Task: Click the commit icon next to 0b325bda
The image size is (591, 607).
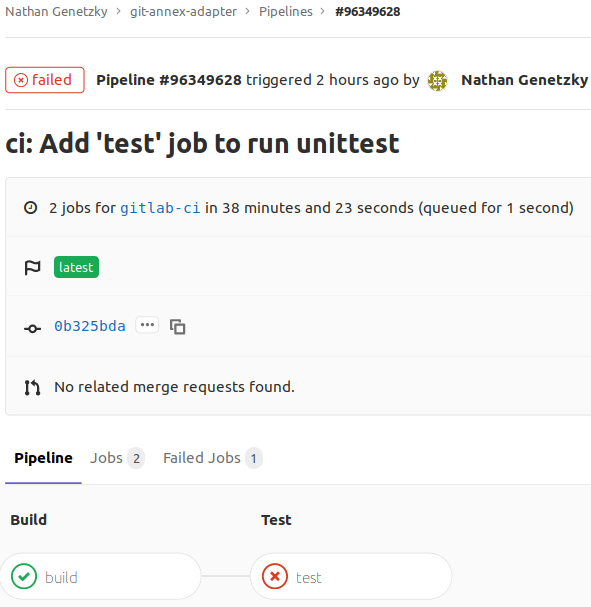Action: coord(33,329)
